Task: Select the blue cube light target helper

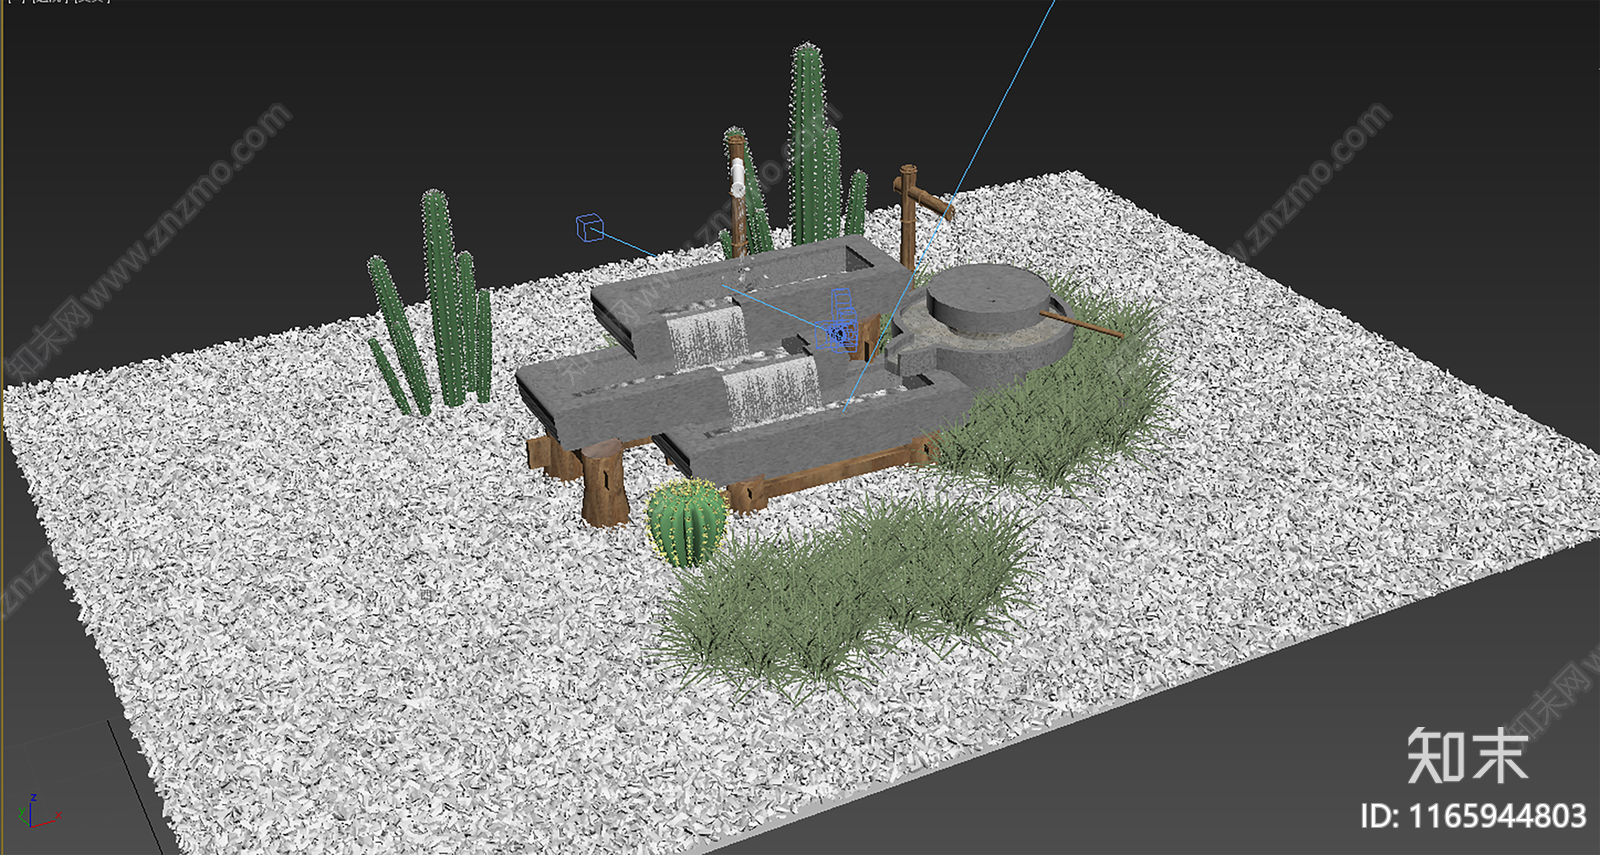Action: [590, 228]
